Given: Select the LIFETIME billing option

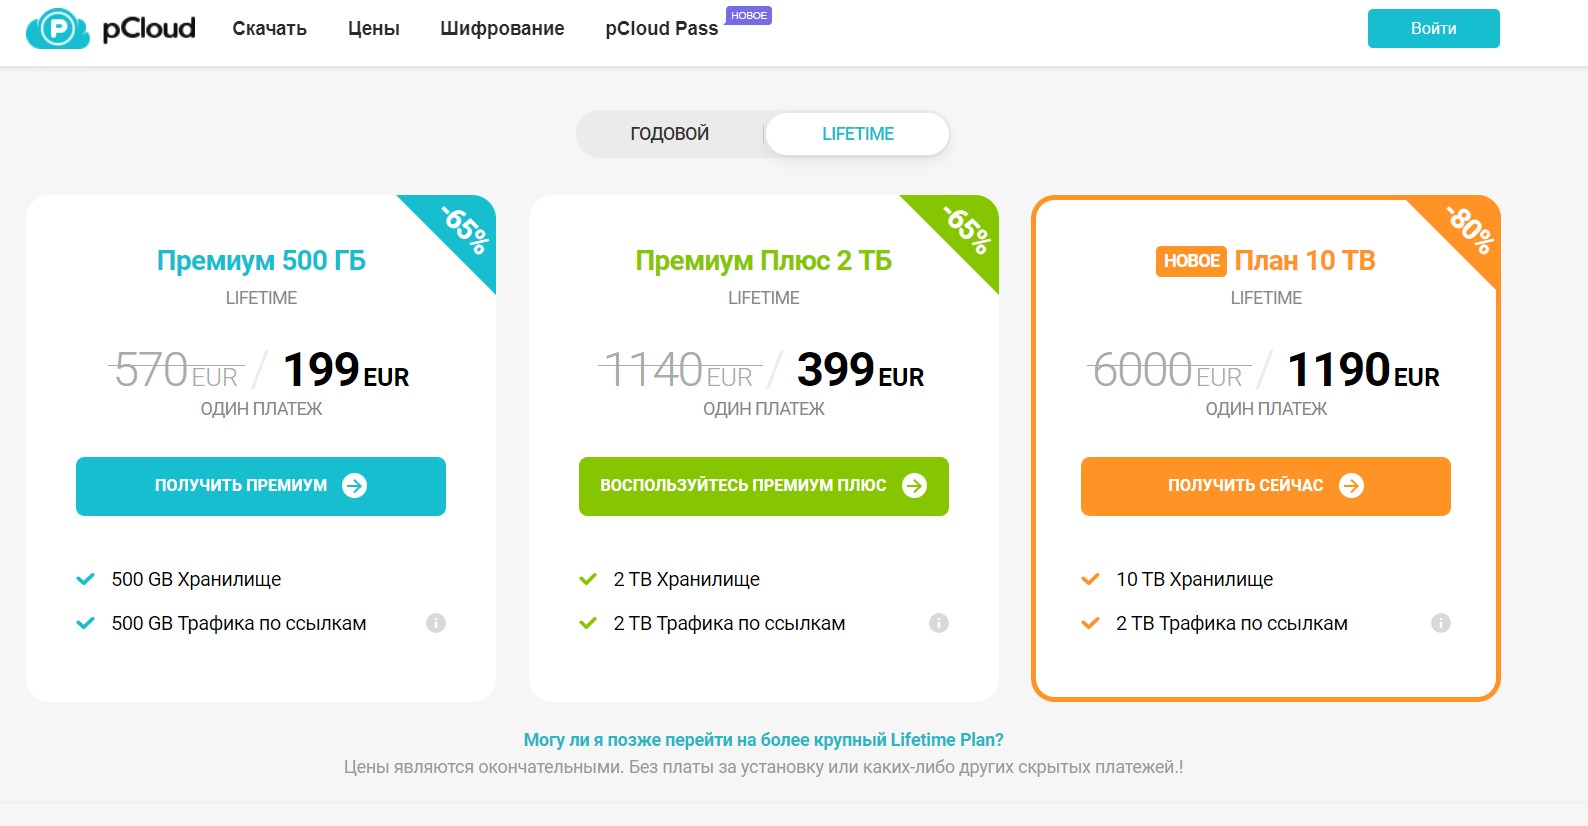Looking at the screenshot, I should 857,134.
